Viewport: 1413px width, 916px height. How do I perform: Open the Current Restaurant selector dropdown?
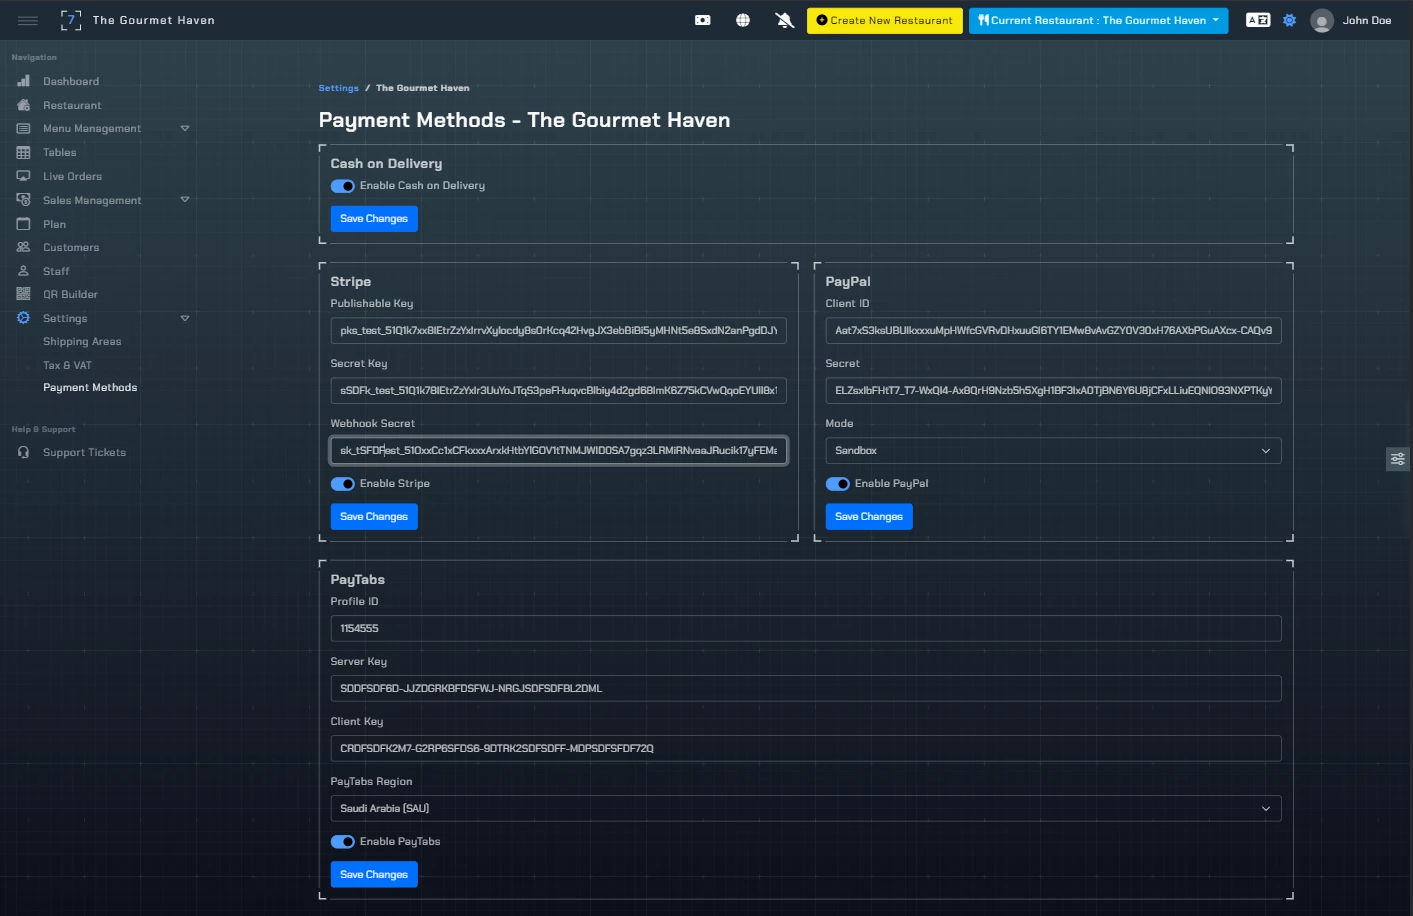1098,20
